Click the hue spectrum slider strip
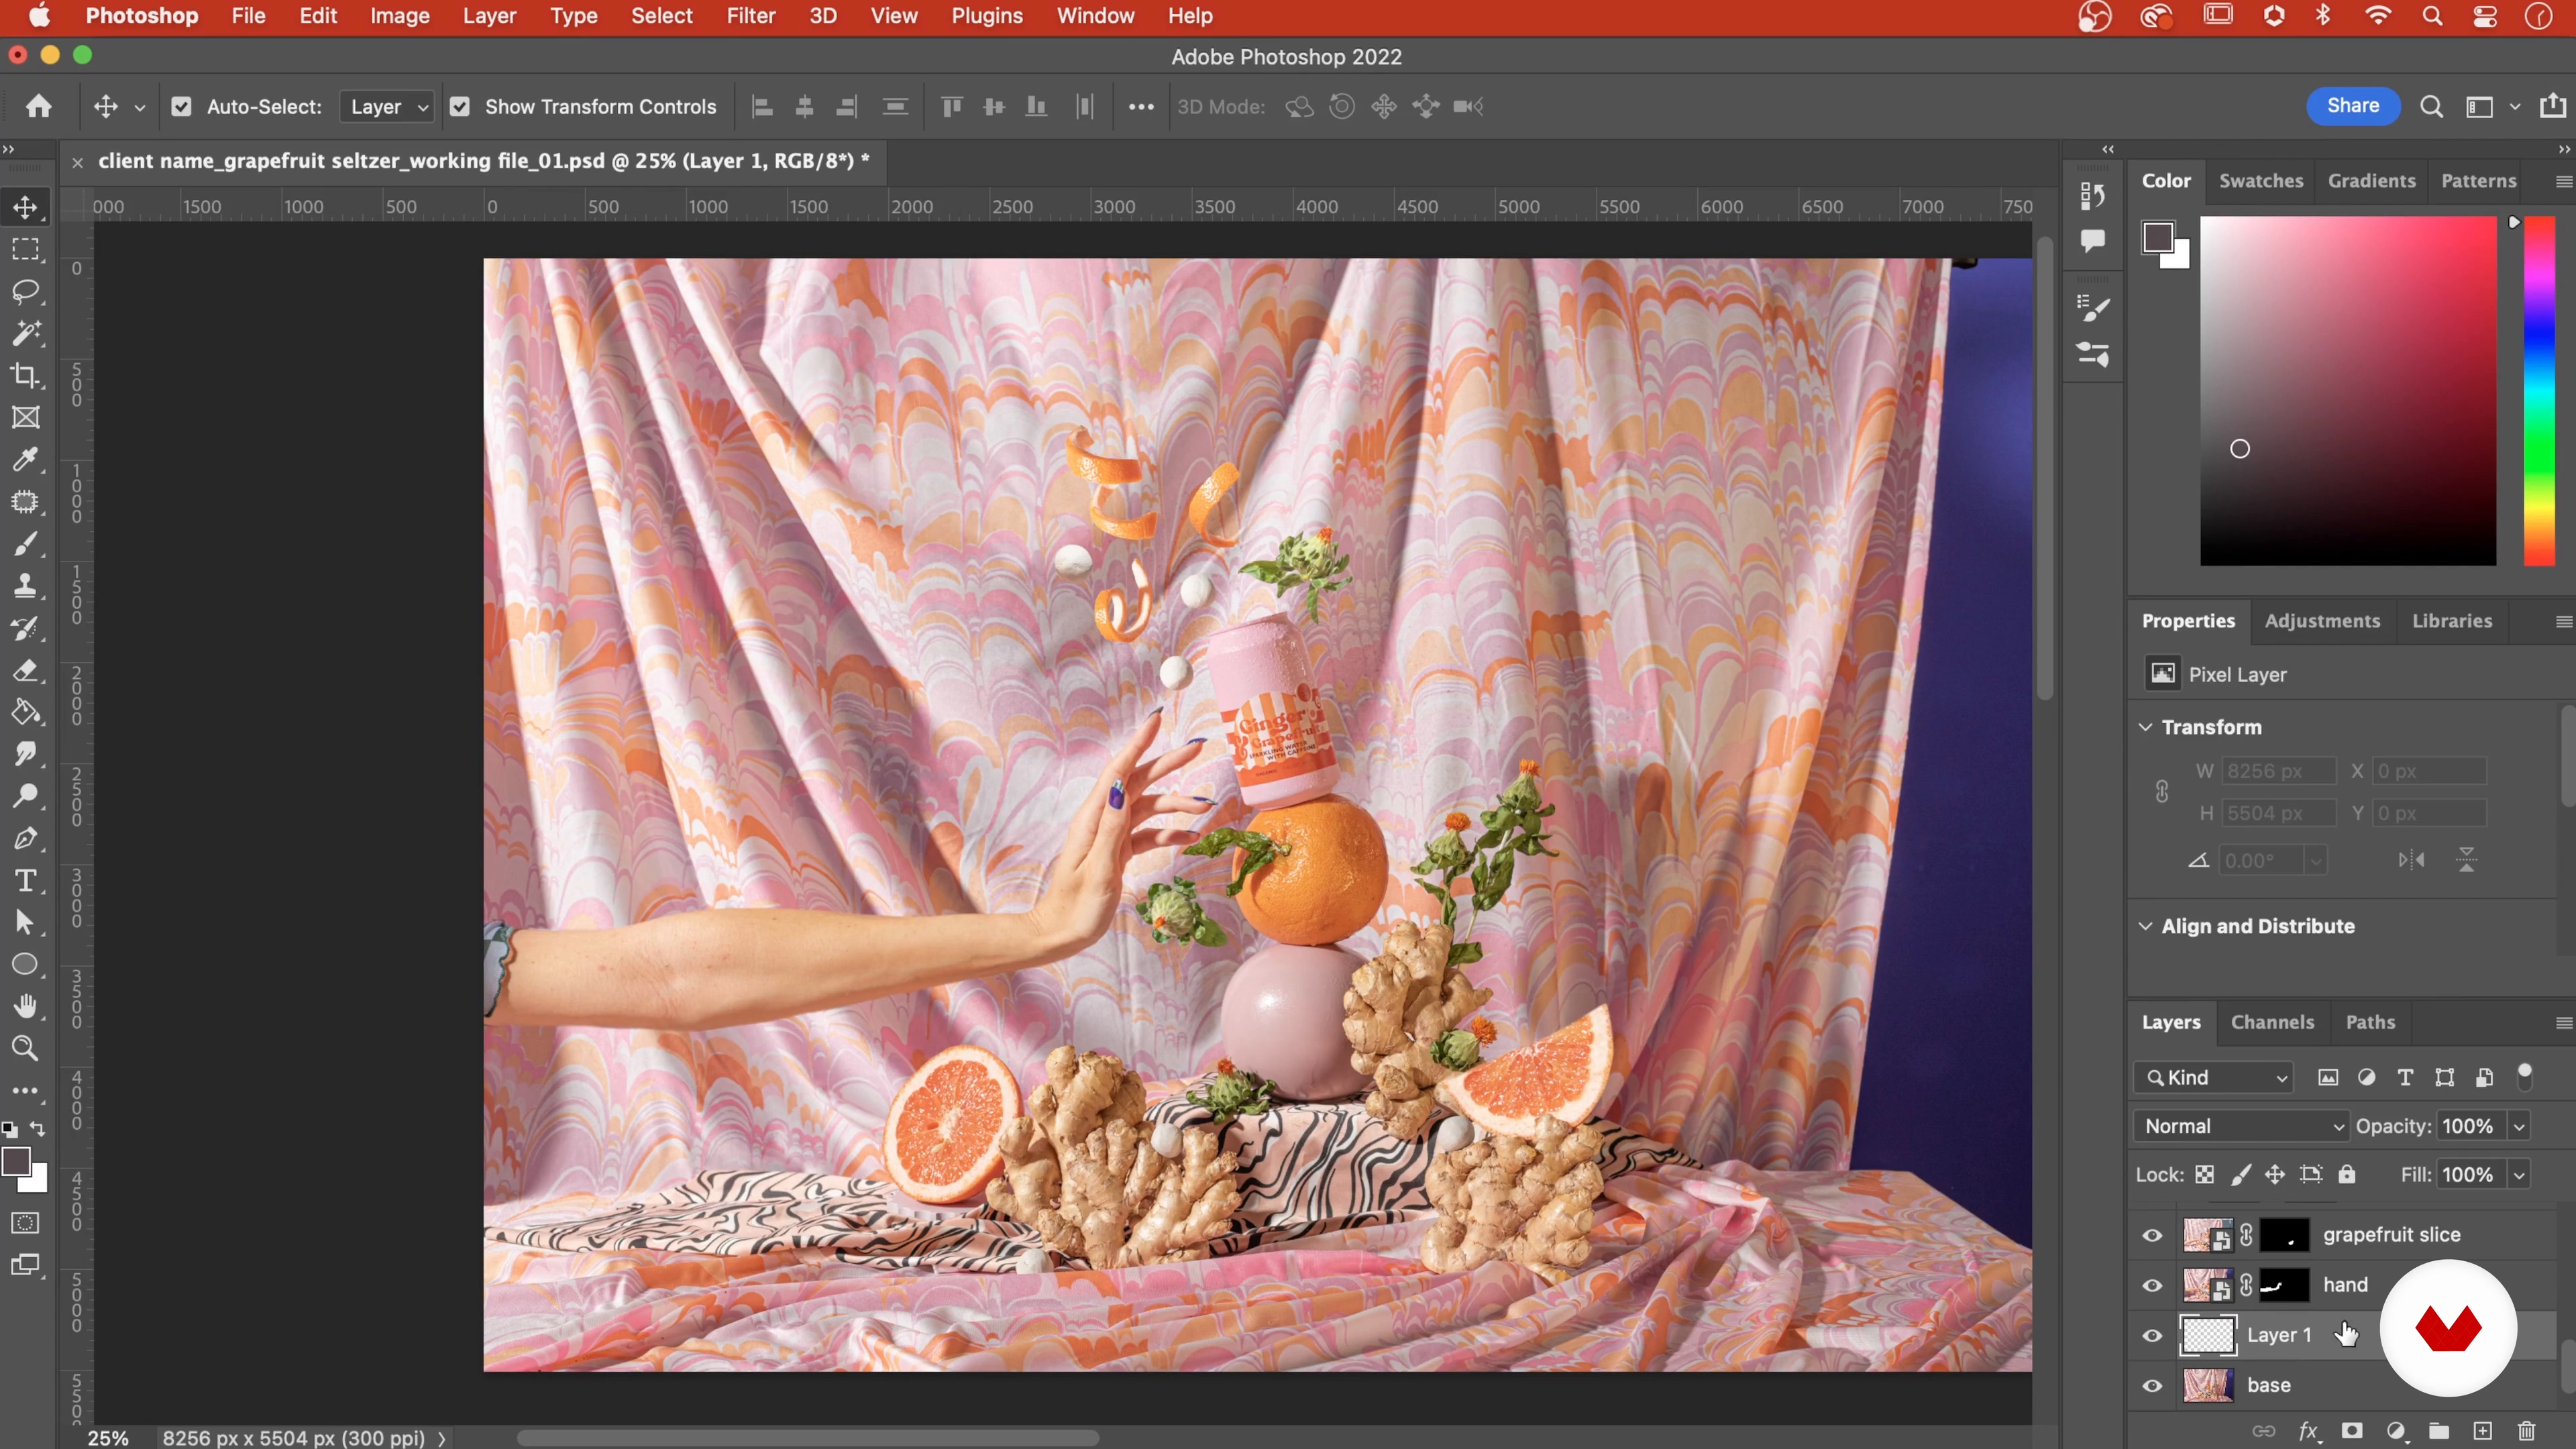Image resolution: width=2576 pixels, height=1449 pixels. 2540,390
